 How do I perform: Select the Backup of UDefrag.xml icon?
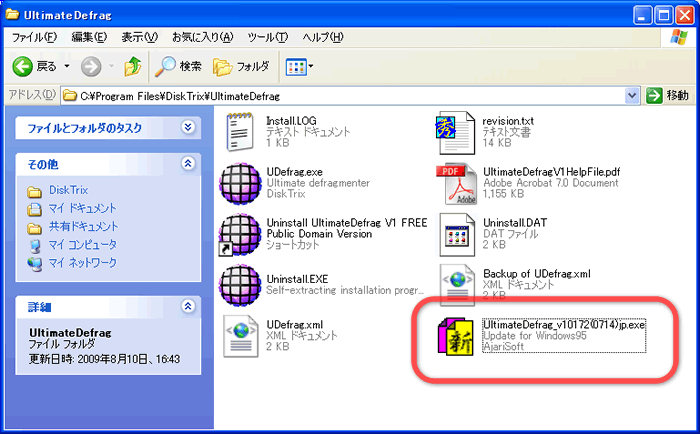[457, 285]
